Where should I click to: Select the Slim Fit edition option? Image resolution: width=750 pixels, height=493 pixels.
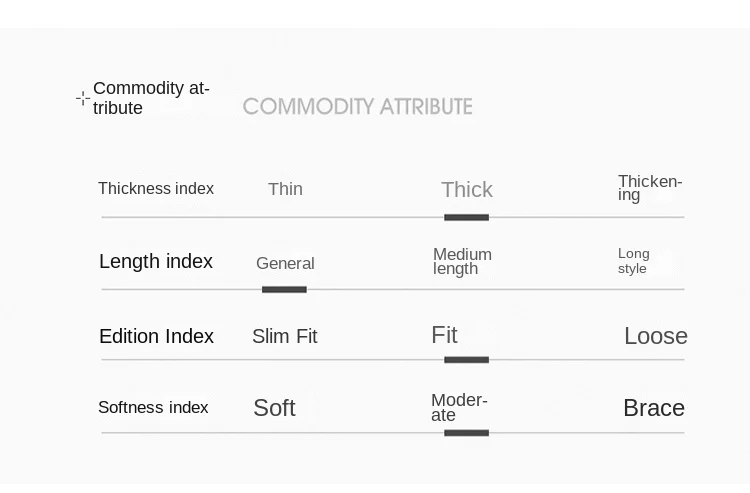(x=284, y=336)
